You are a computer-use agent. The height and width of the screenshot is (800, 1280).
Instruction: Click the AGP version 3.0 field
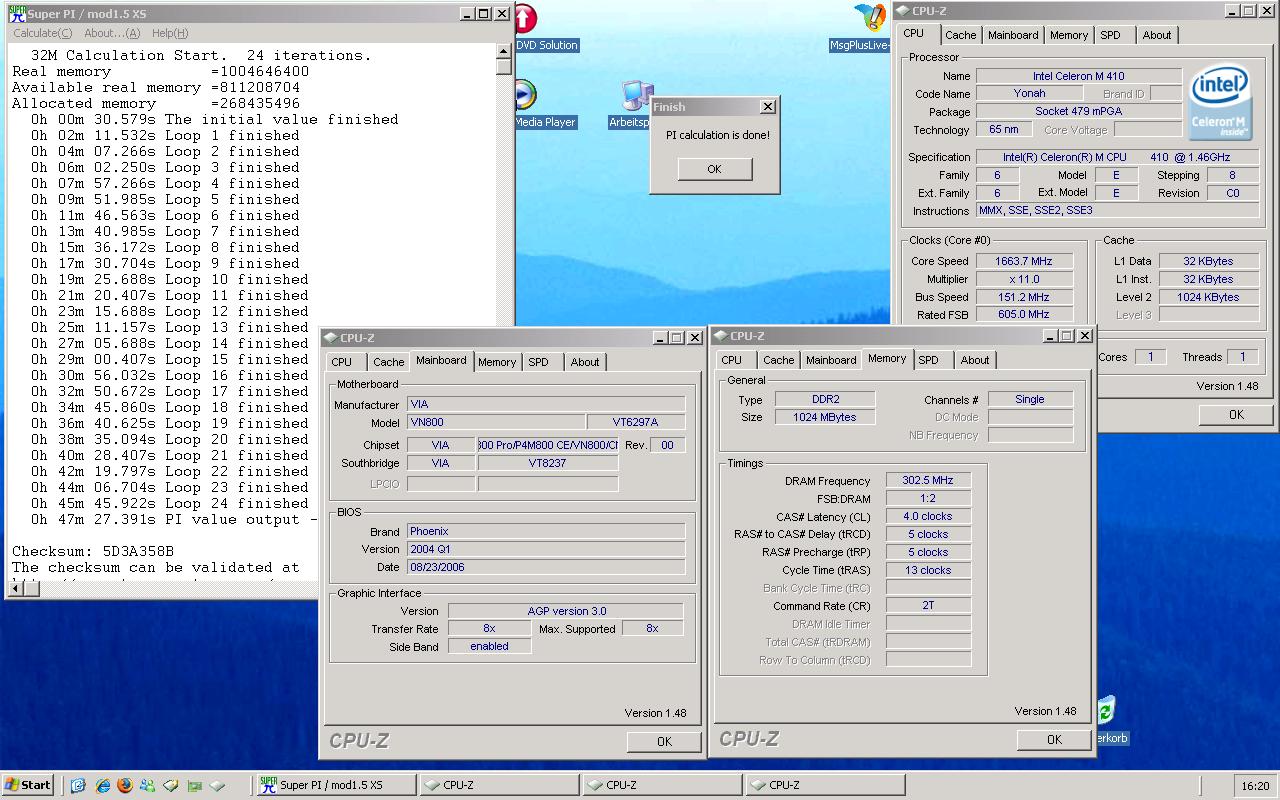click(x=566, y=611)
